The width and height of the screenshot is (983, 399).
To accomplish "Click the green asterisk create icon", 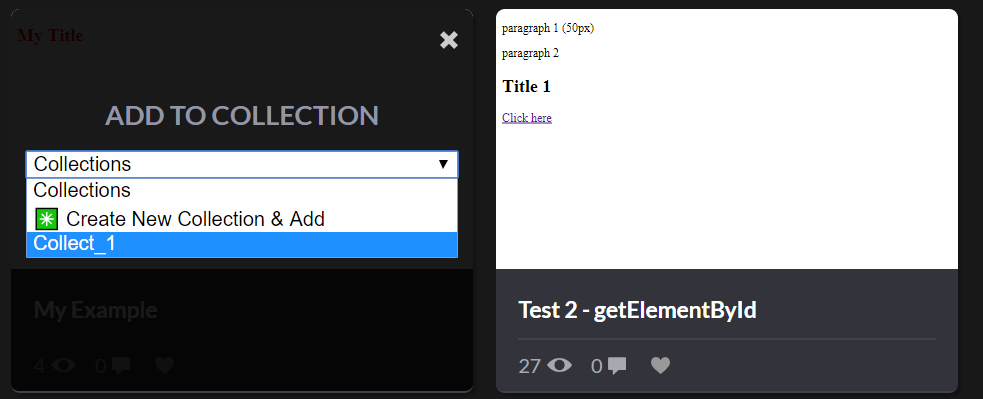I will [46, 219].
